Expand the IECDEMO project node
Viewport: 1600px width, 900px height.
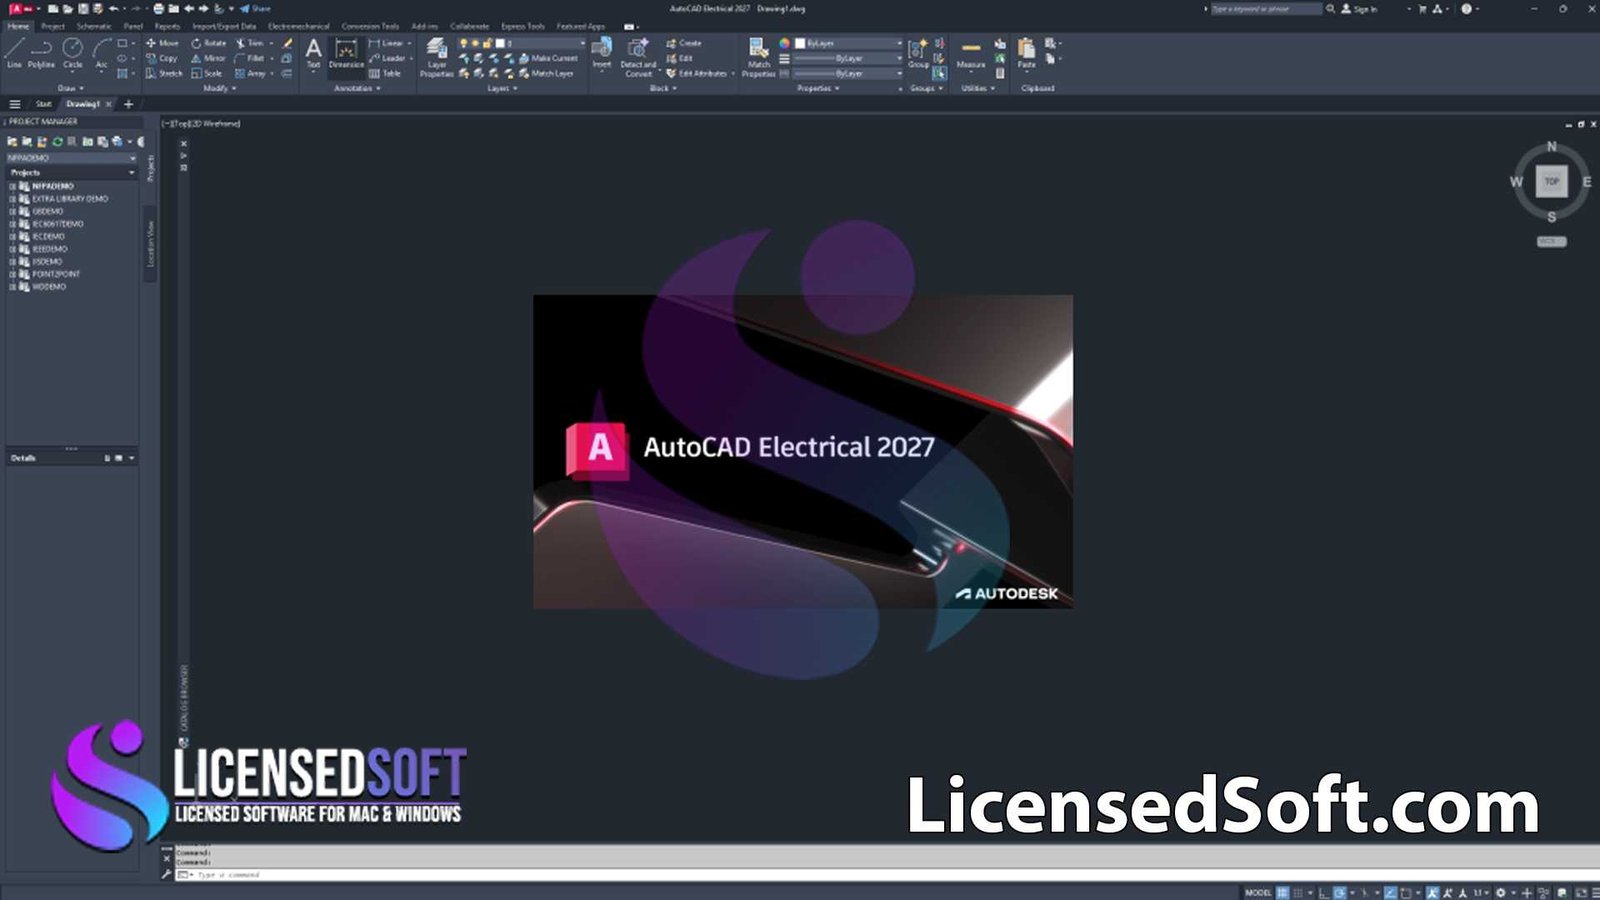point(11,236)
